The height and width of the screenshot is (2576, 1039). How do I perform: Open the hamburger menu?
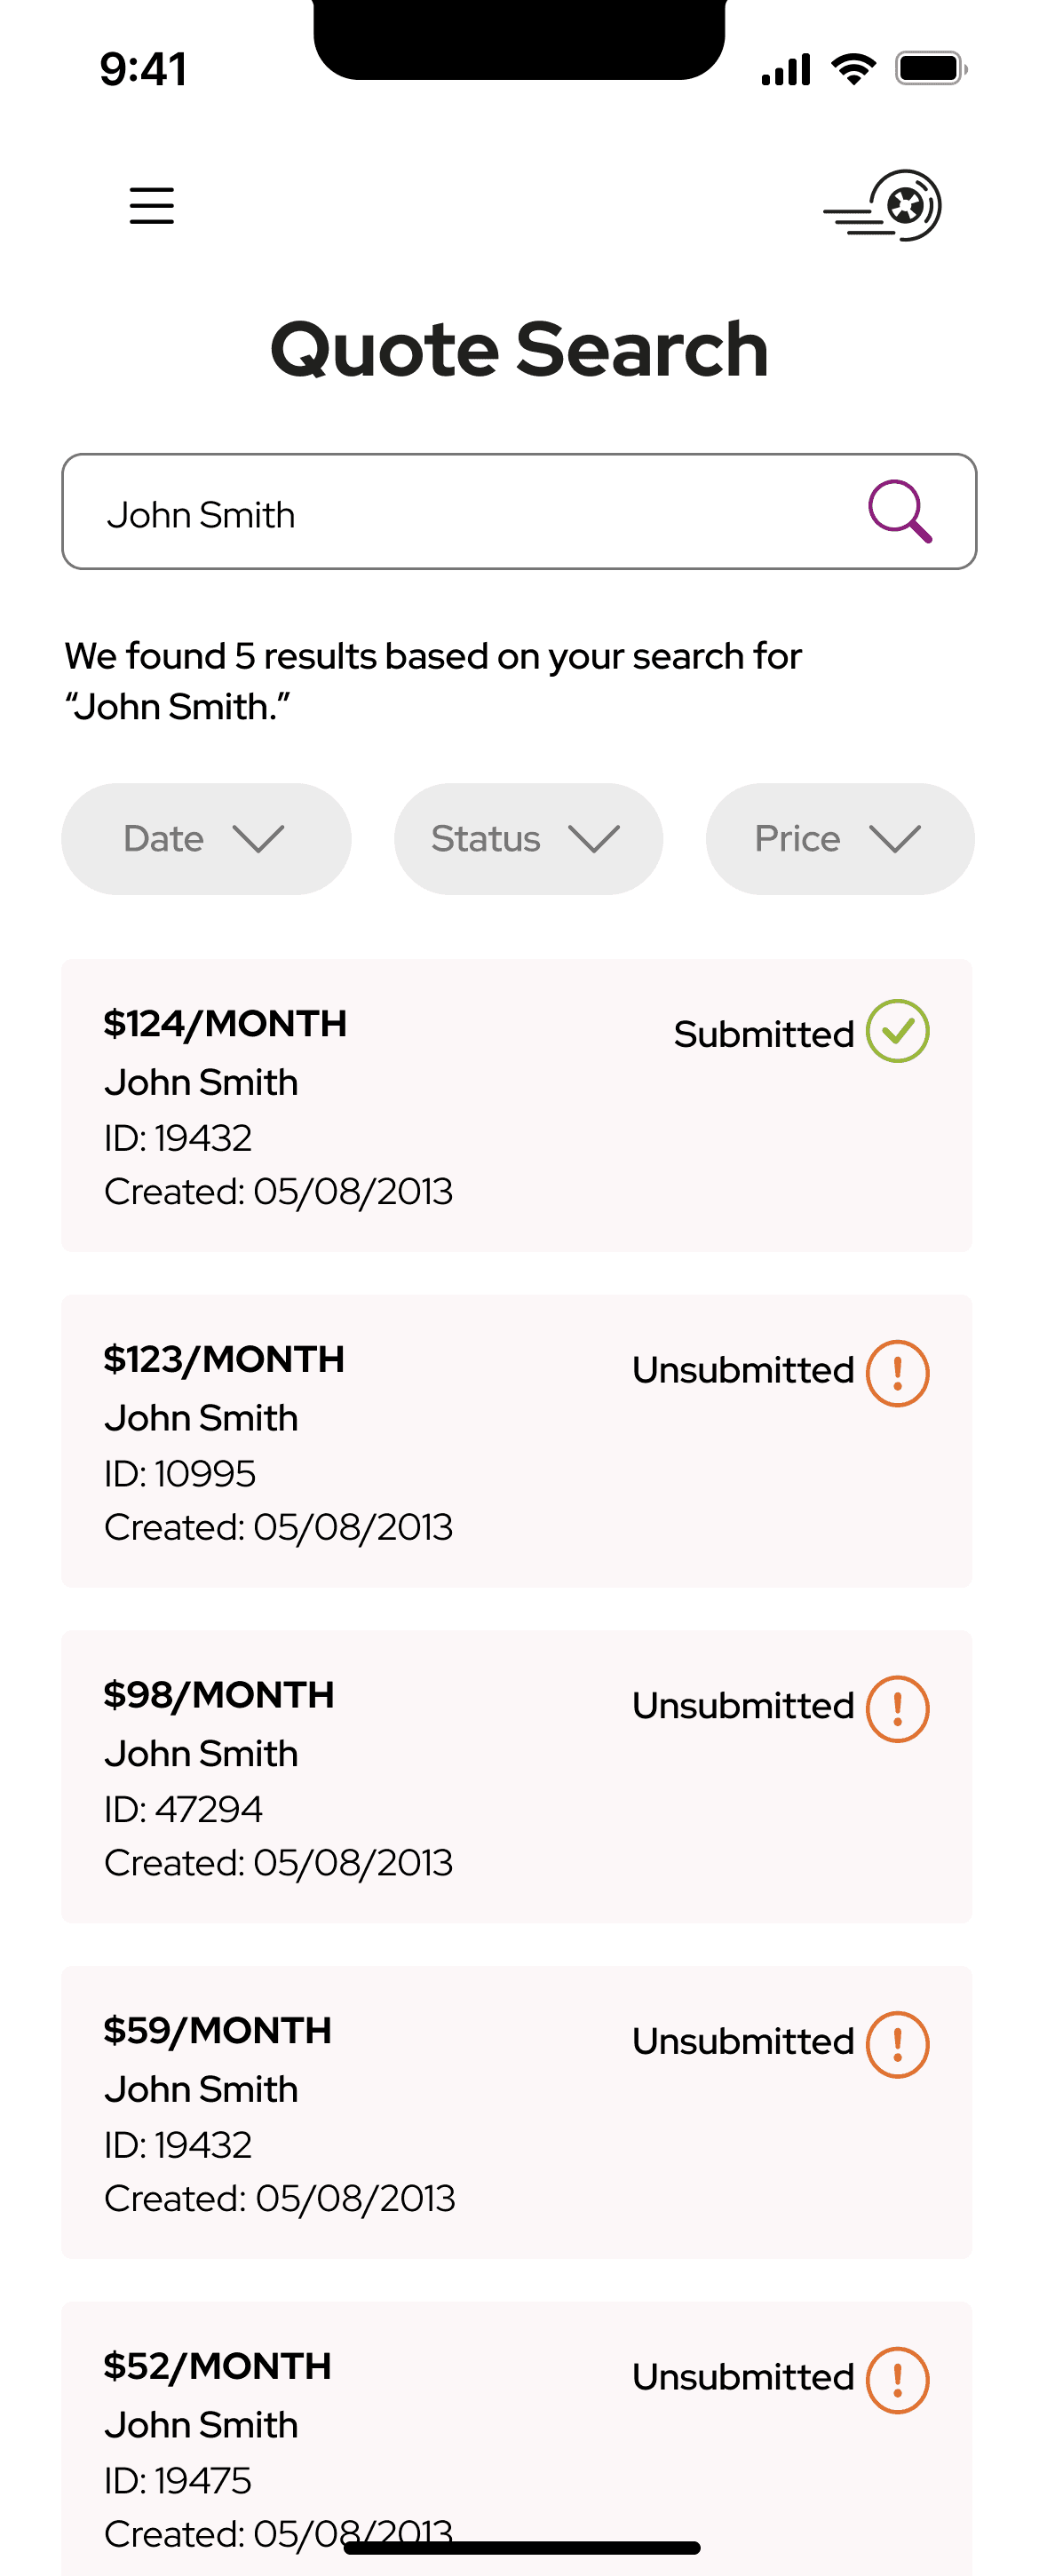[x=152, y=206]
